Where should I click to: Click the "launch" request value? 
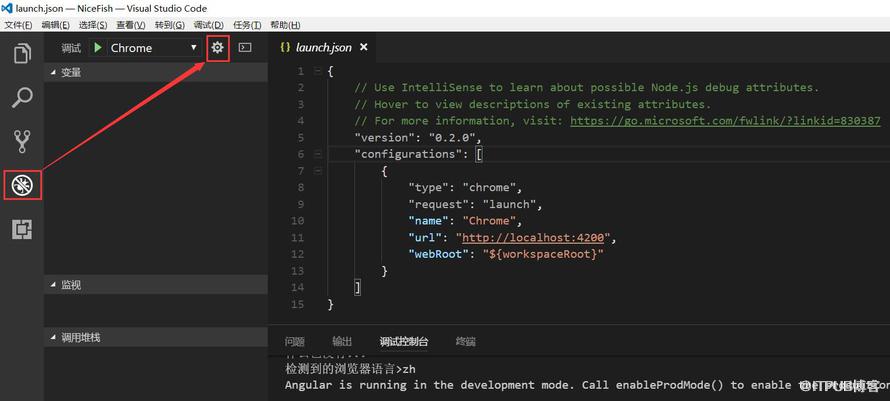[x=510, y=204]
